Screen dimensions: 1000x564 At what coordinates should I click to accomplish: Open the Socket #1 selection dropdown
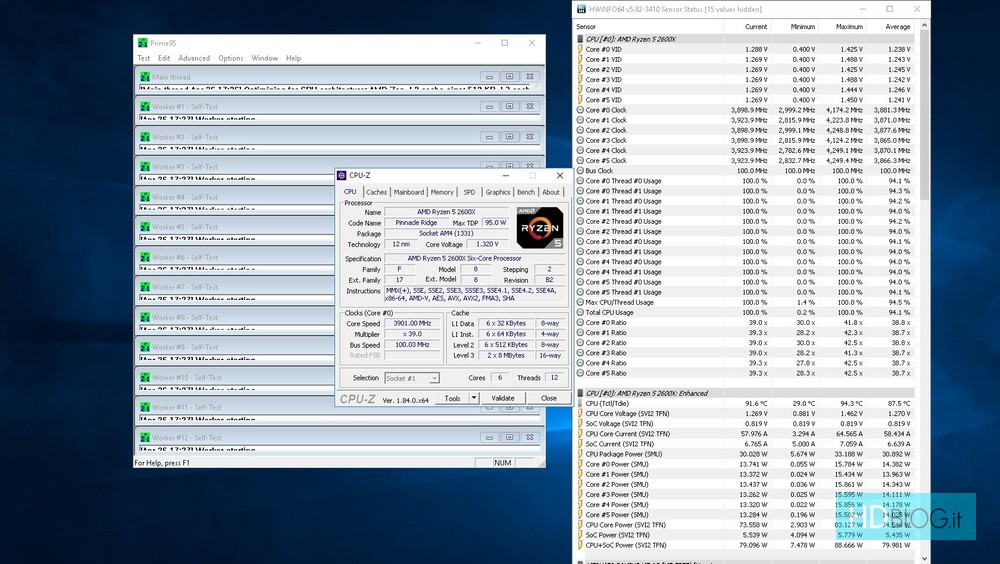point(412,378)
